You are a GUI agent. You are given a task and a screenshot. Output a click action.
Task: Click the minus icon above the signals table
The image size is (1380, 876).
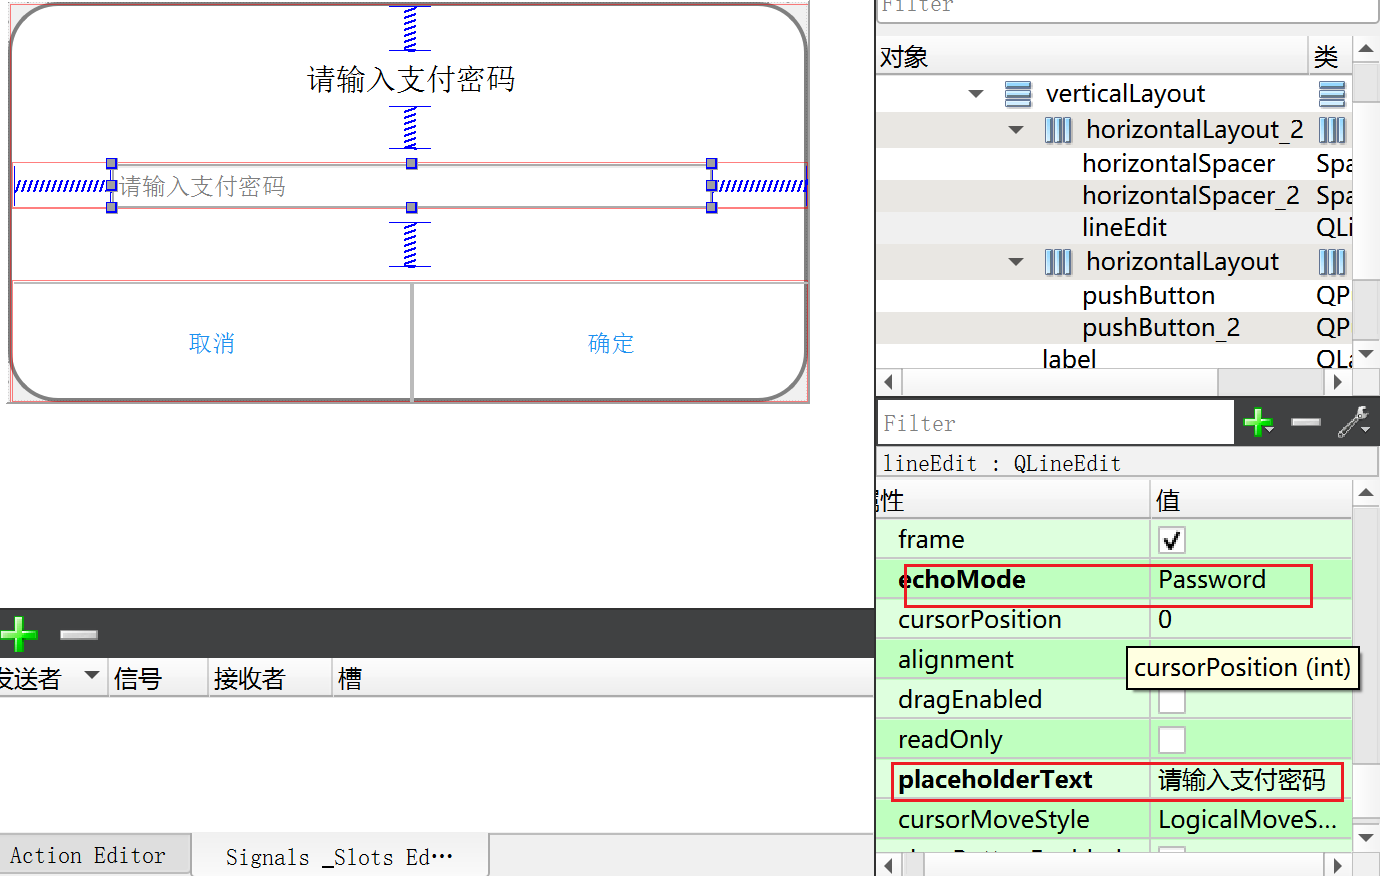[x=78, y=633]
